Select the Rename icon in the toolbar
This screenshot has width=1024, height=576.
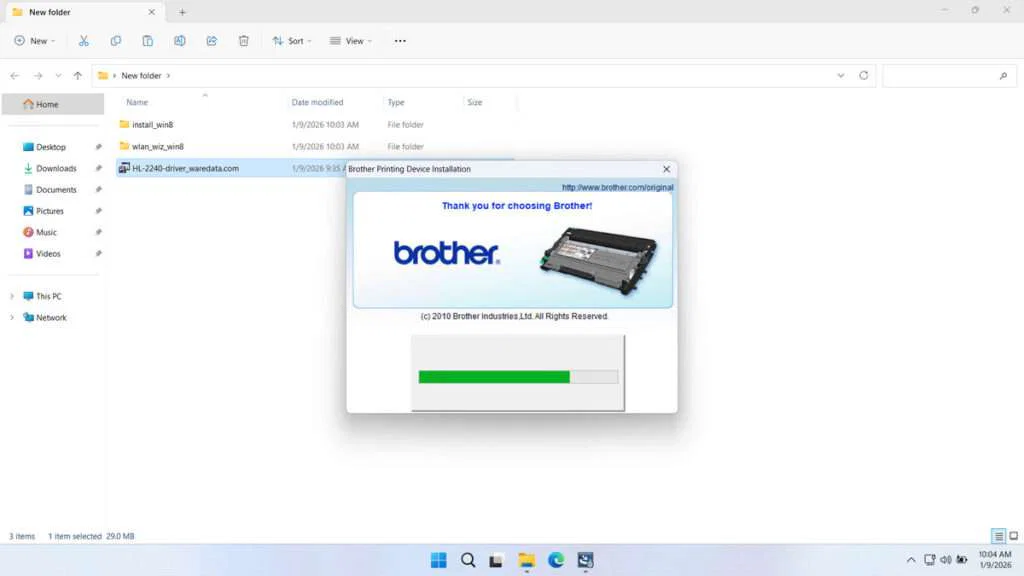(x=179, y=40)
